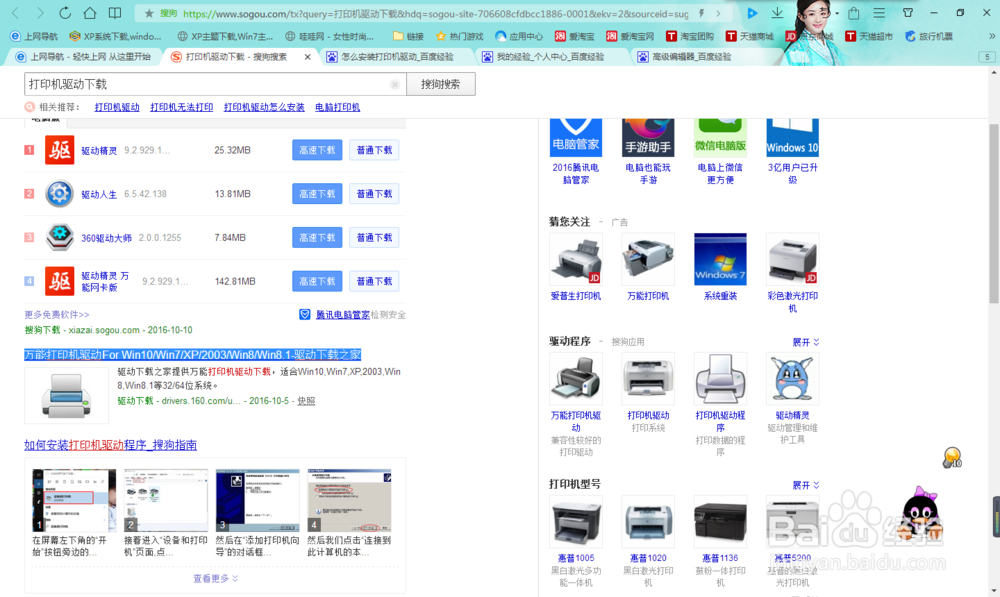Viewport: 1000px width, 597px height.
Task: Open the 旅行机票 bookmark
Action: 929,36
